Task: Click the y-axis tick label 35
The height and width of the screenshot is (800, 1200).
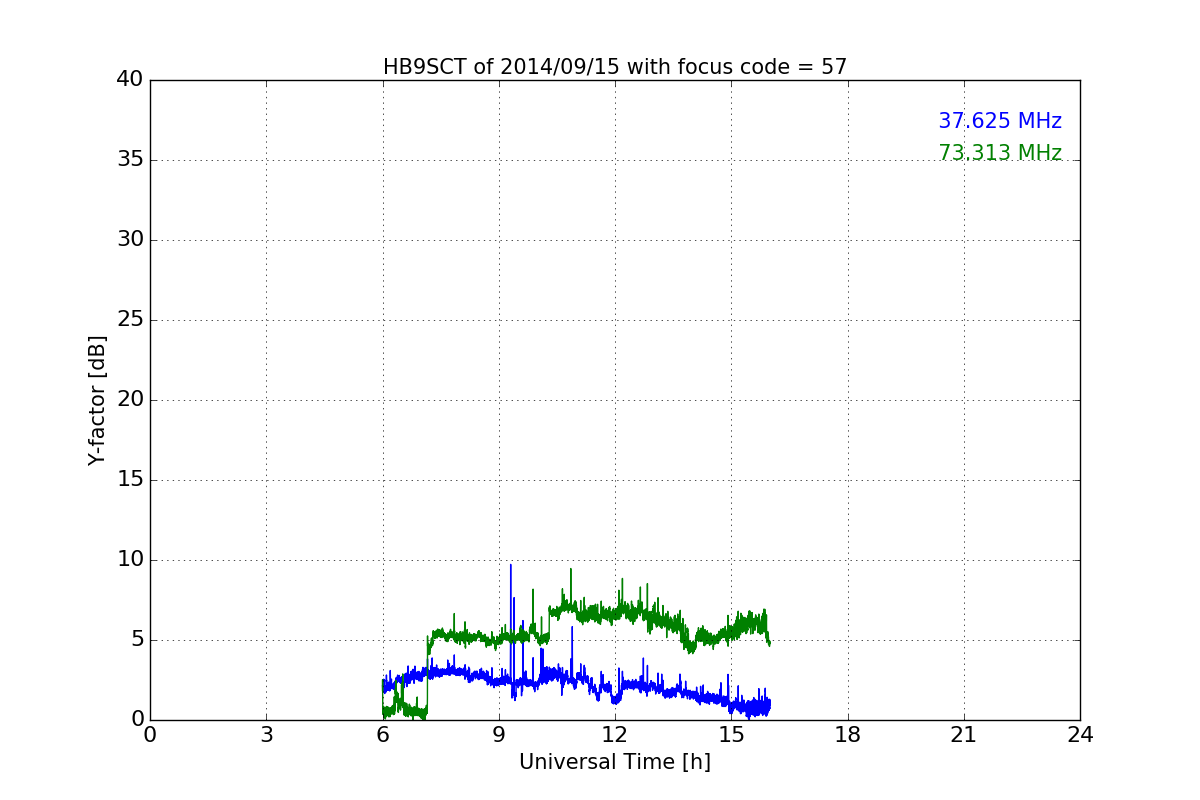Action: 130,160
